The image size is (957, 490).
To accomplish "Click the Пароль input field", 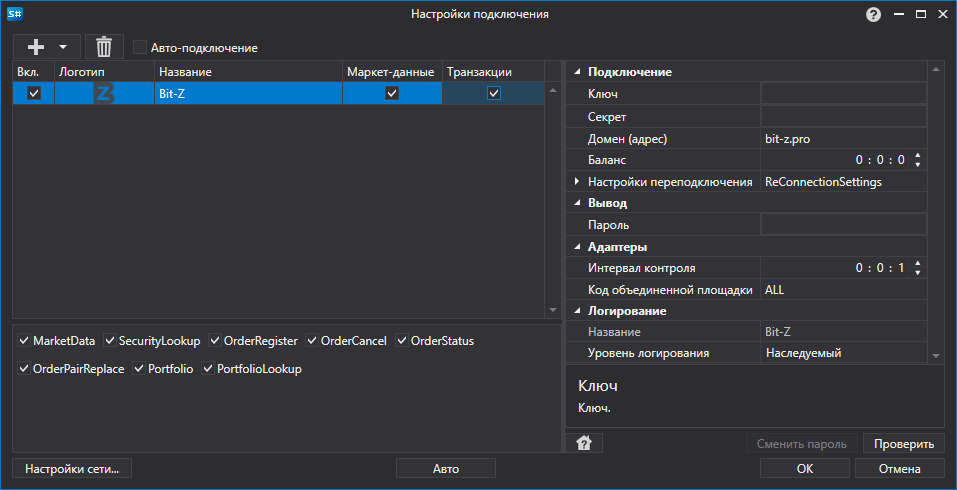I will tap(843, 225).
